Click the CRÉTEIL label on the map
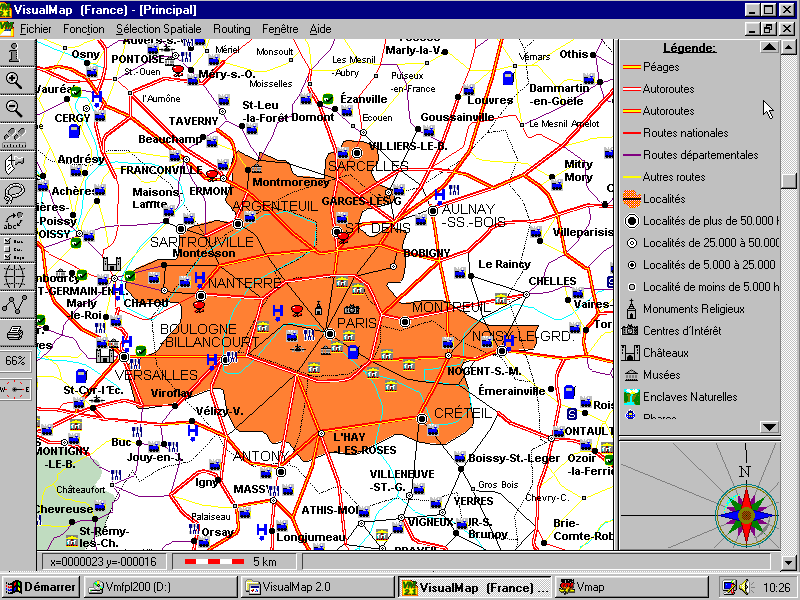 pyautogui.click(x=463, y=413)
